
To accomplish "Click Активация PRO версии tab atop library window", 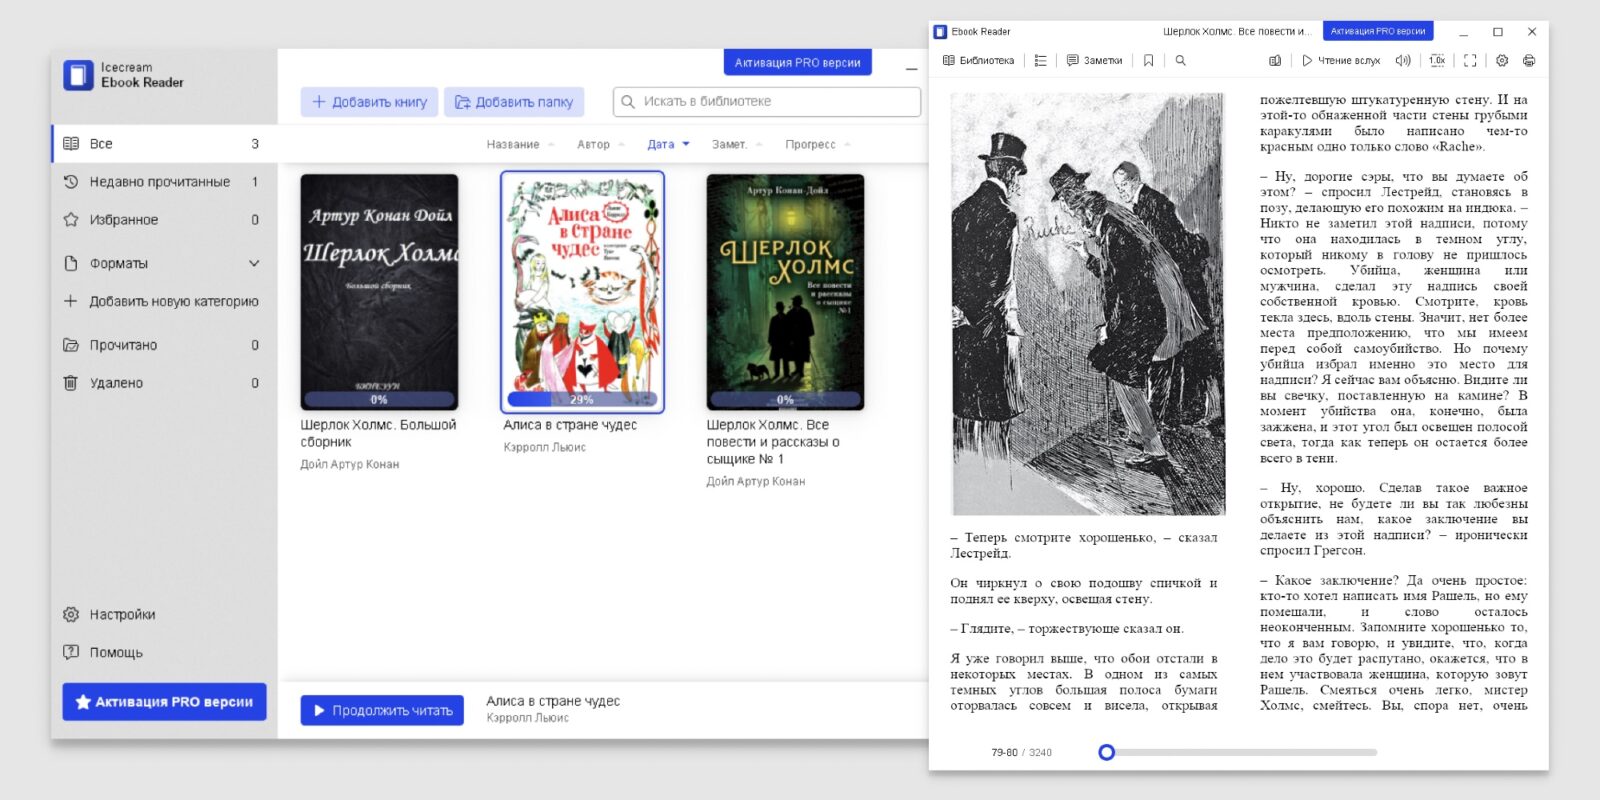I will (x=797, y=62).
